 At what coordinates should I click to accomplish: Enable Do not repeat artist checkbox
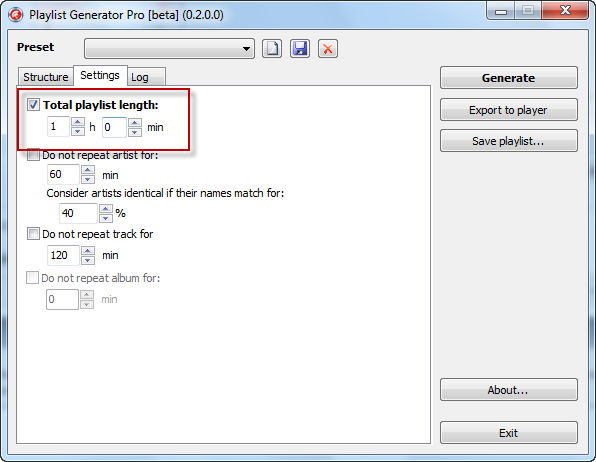(x=33, y=155)
